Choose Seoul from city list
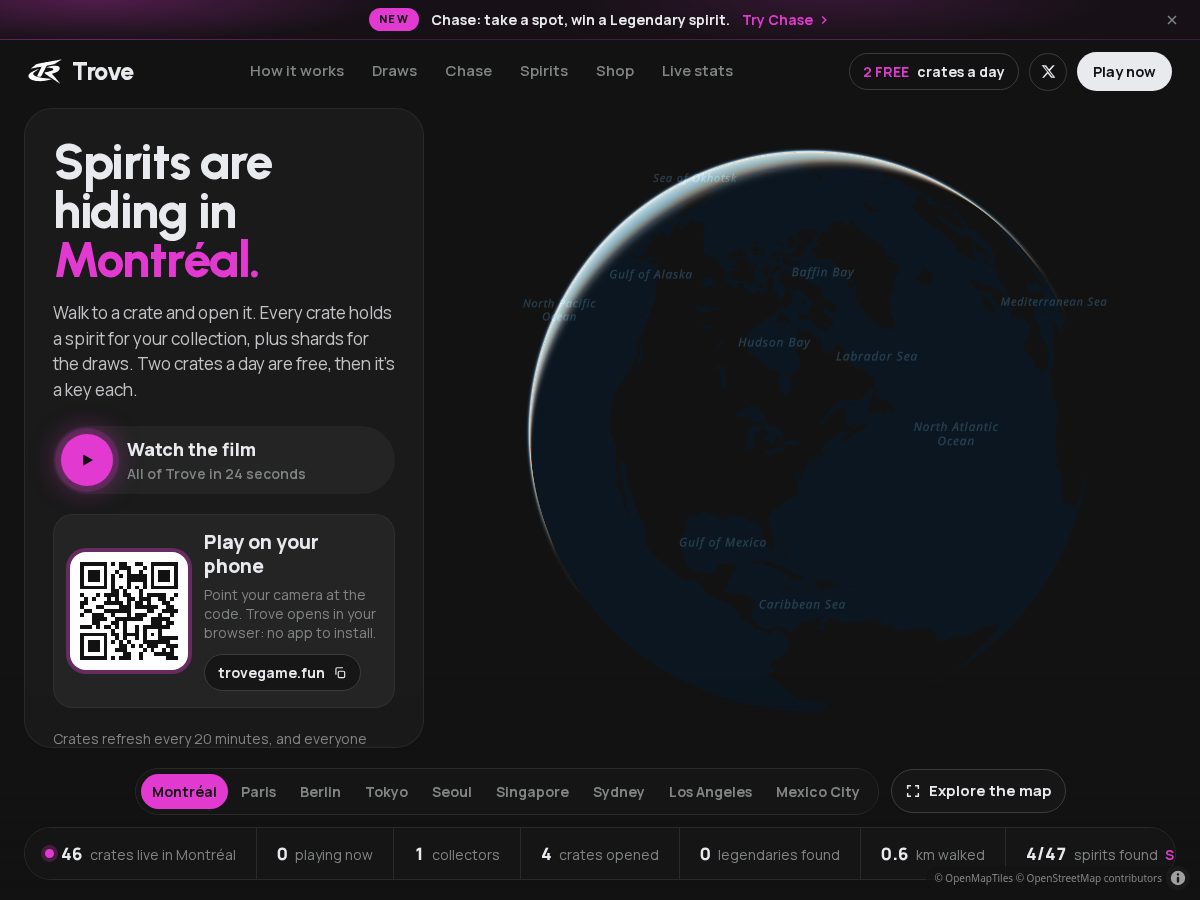The width and height of the screenshot is (1200, 900). coord(452,792)
